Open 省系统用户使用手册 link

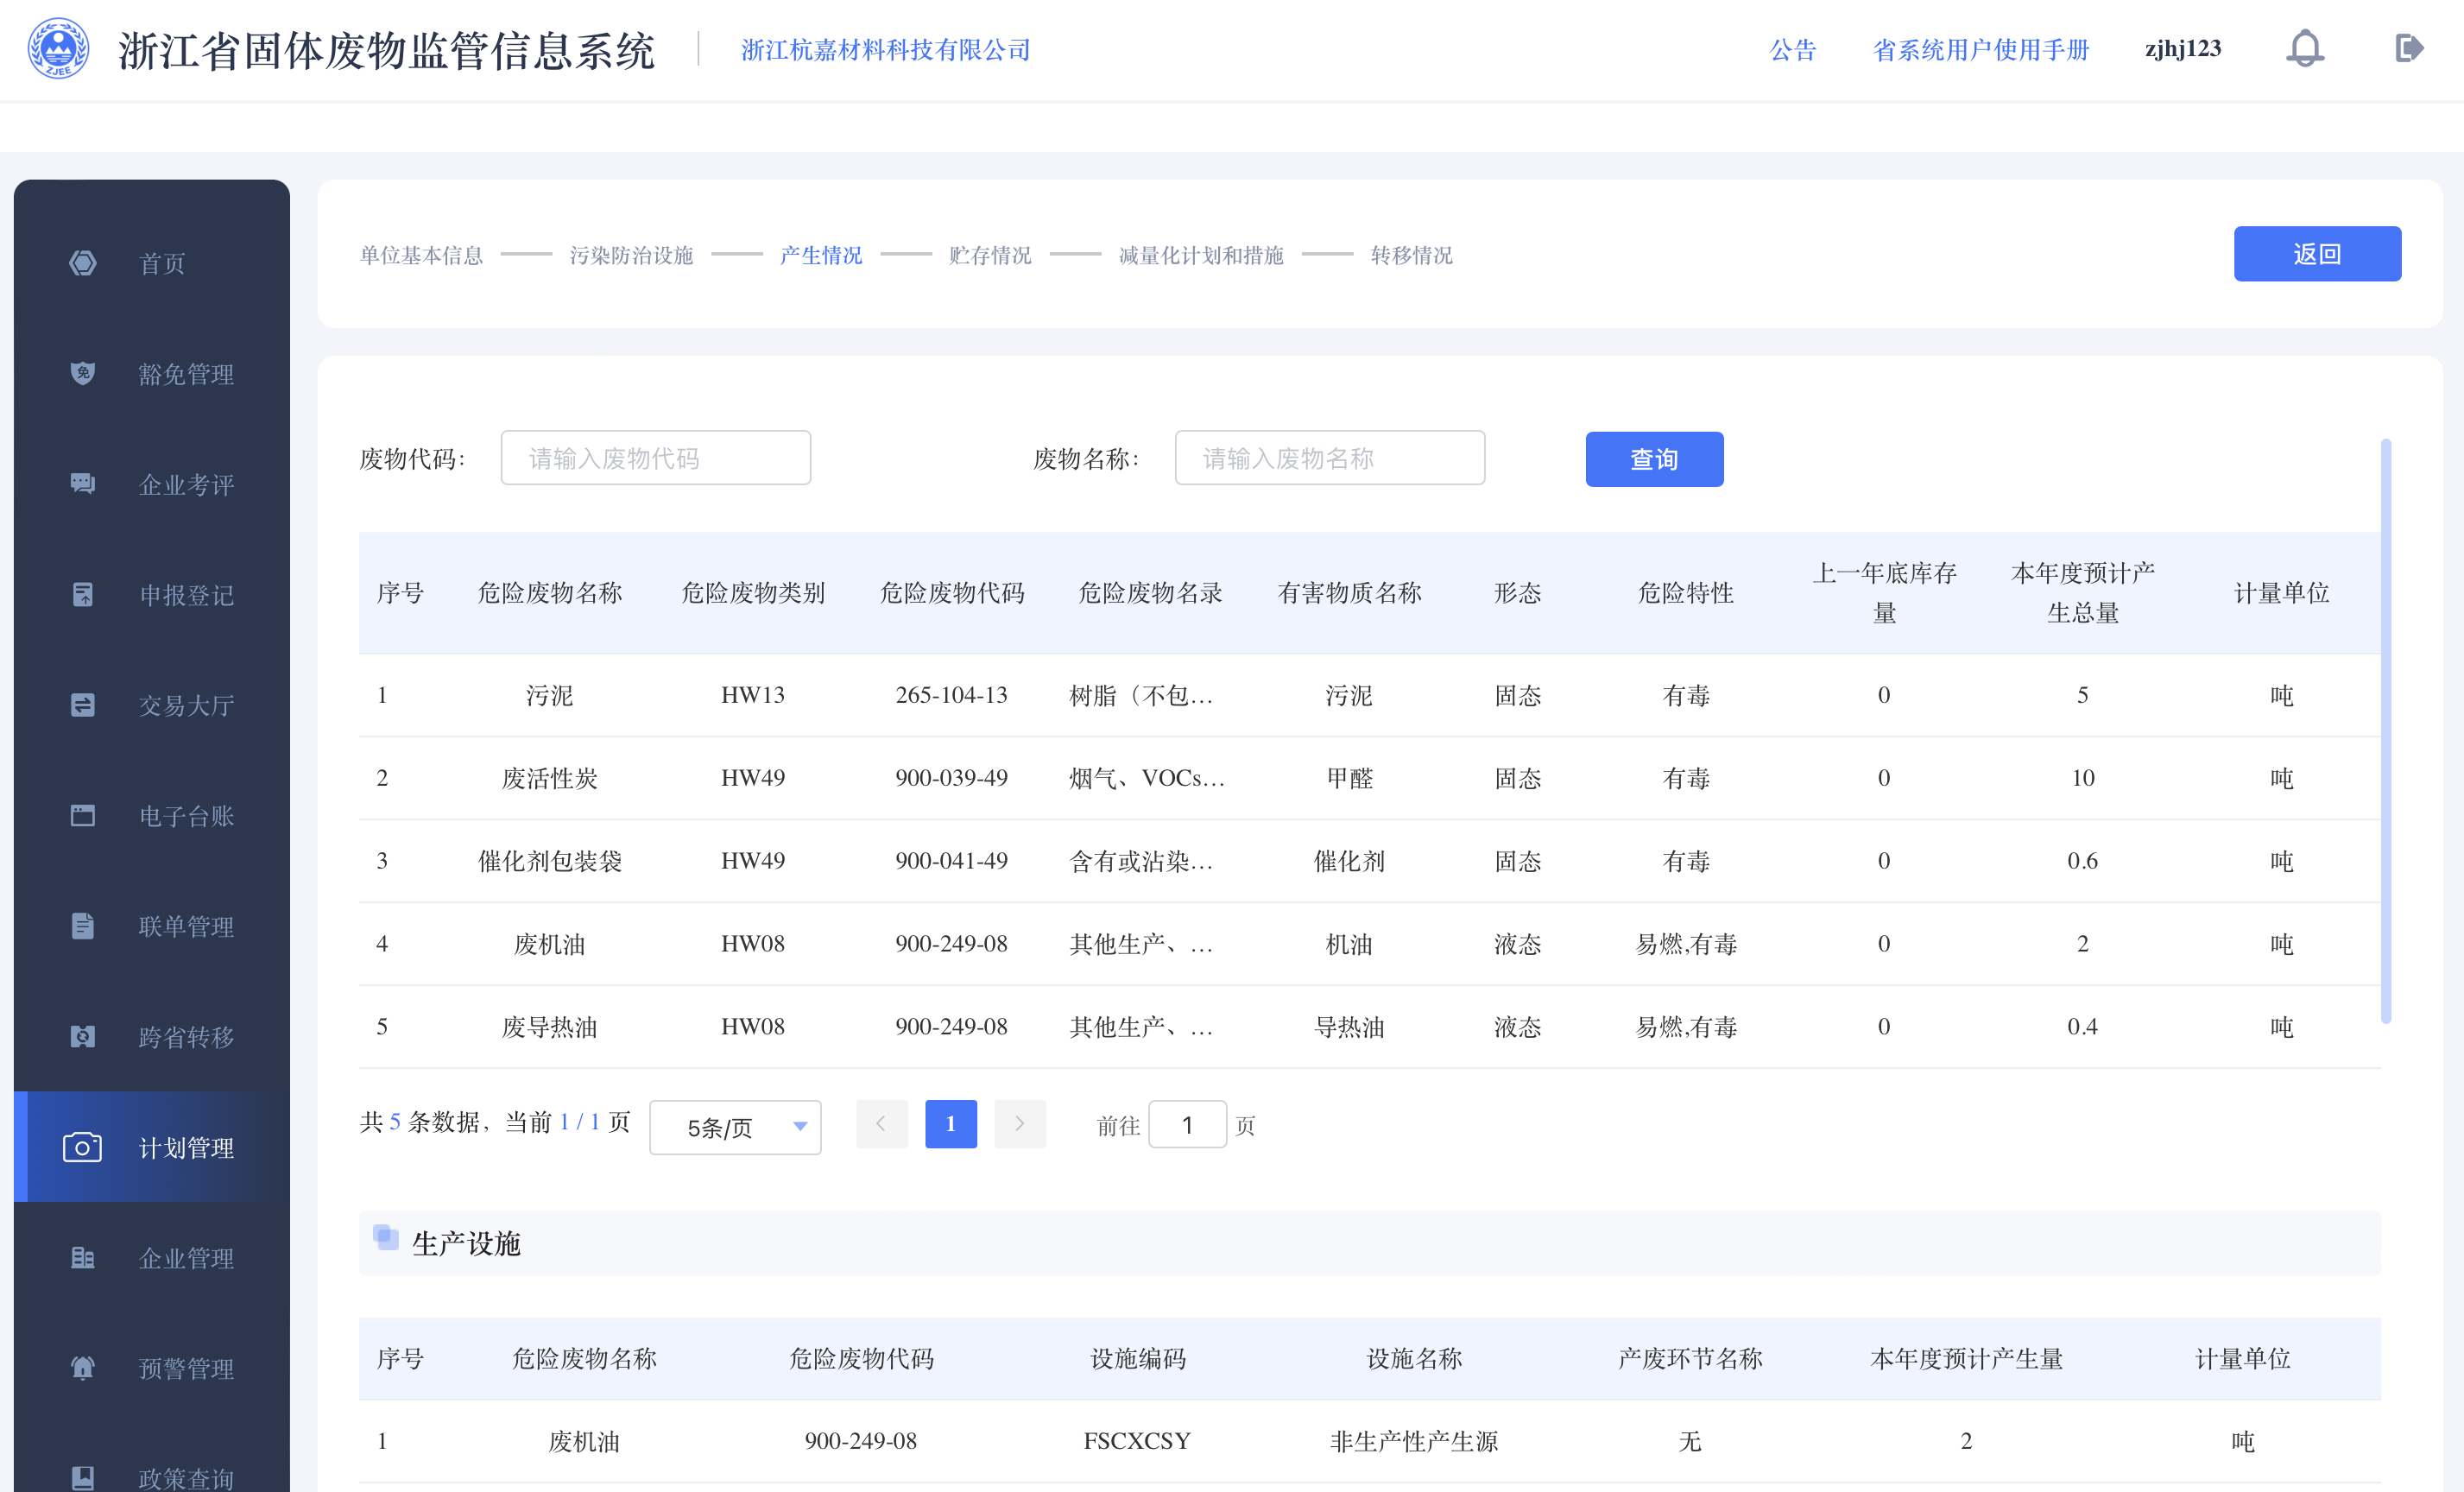click(x=1981, y=49)
